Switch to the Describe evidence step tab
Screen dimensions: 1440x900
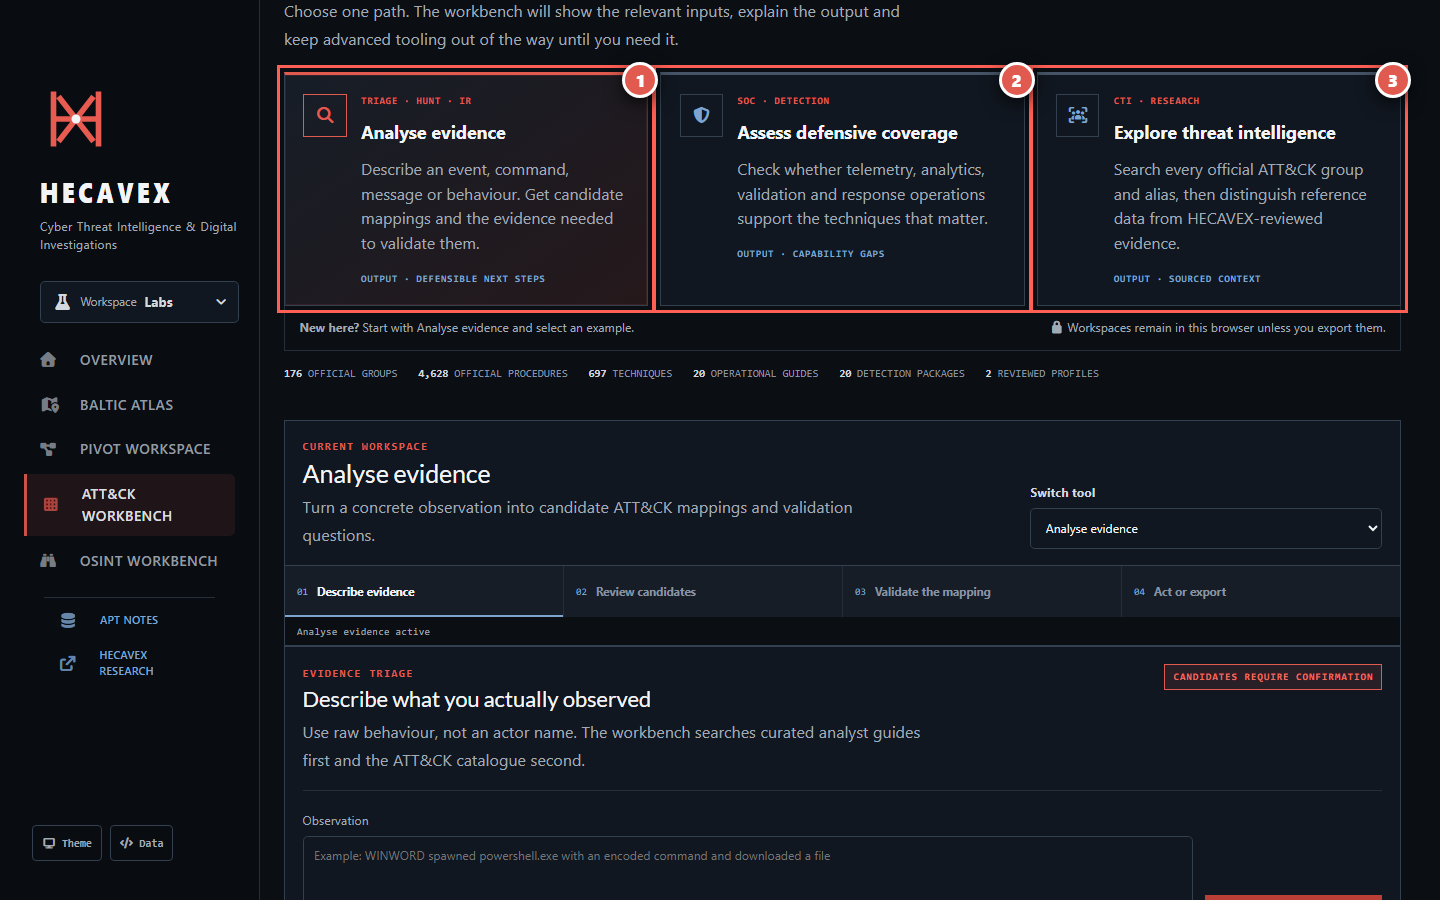pyautogui.click(x=424, y=592)
